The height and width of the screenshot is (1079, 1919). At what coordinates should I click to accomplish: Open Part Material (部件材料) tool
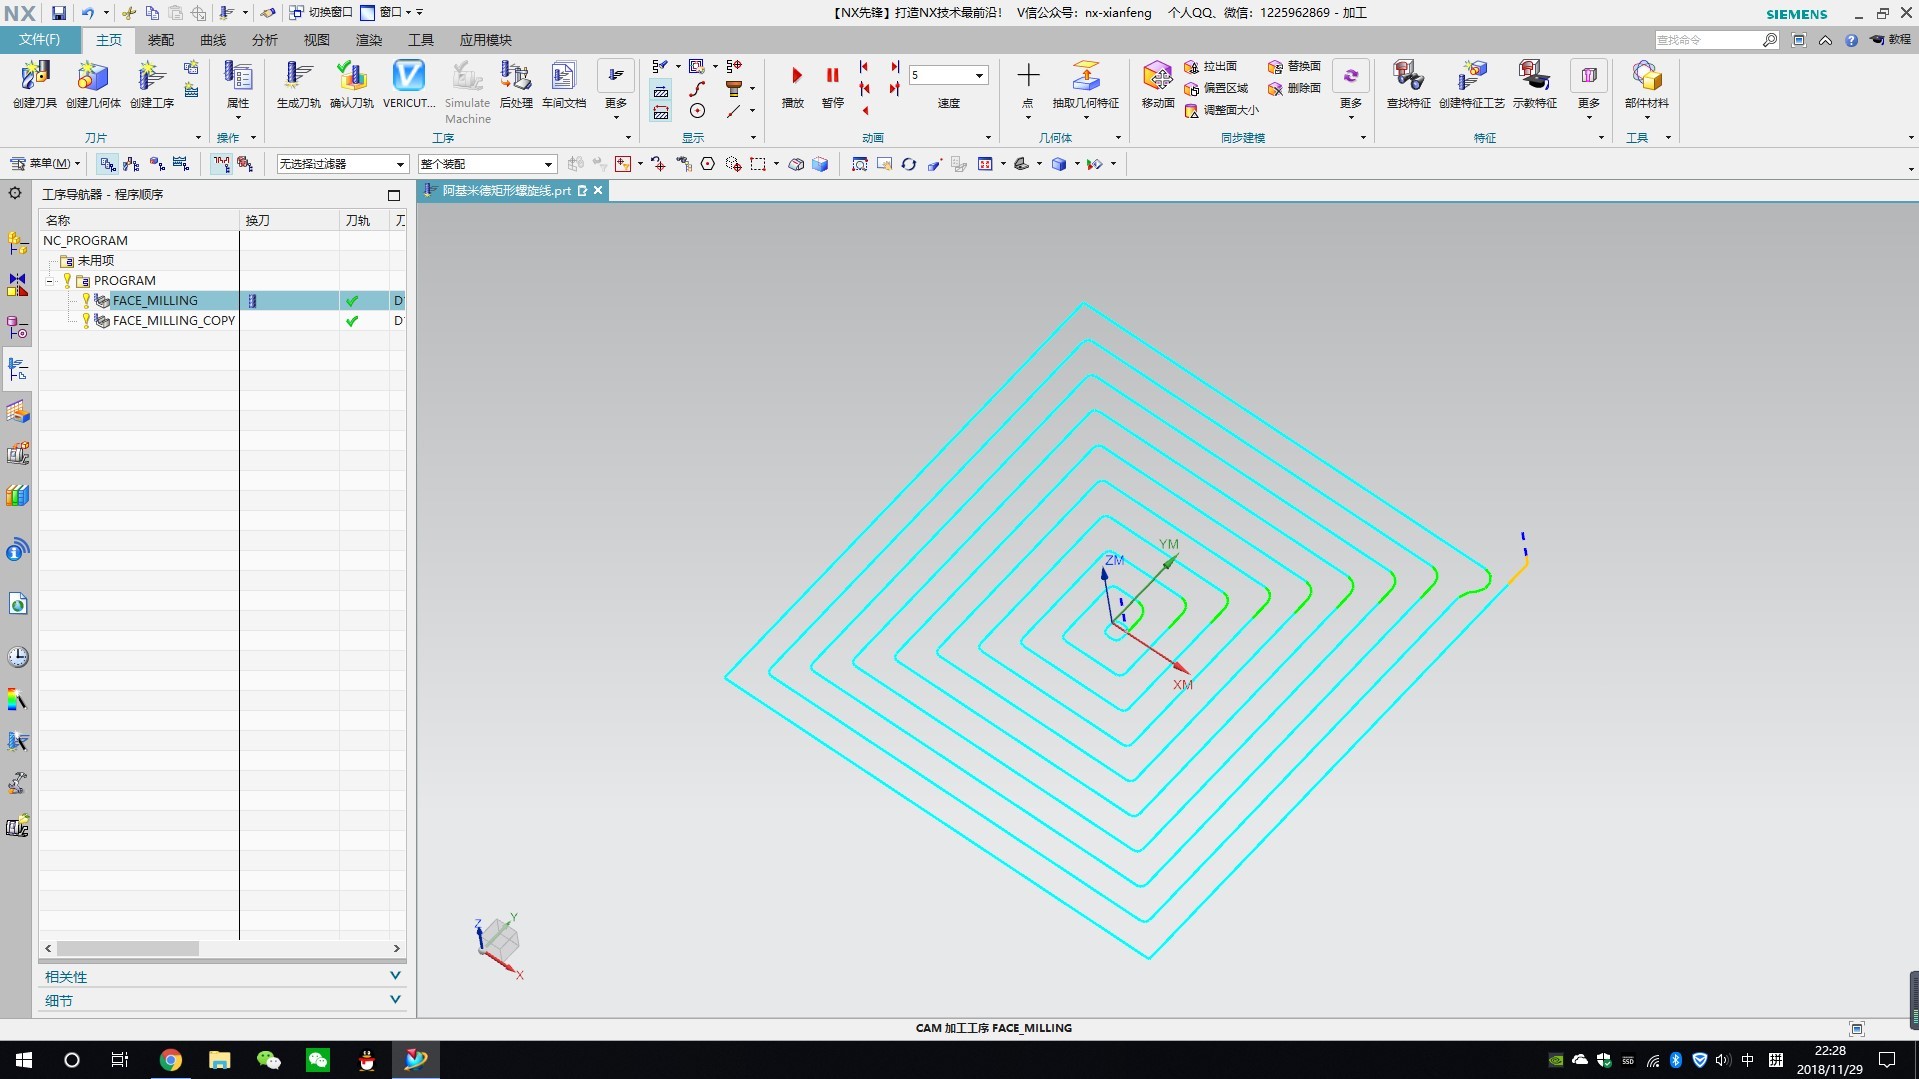click(x=1646, y=84)
